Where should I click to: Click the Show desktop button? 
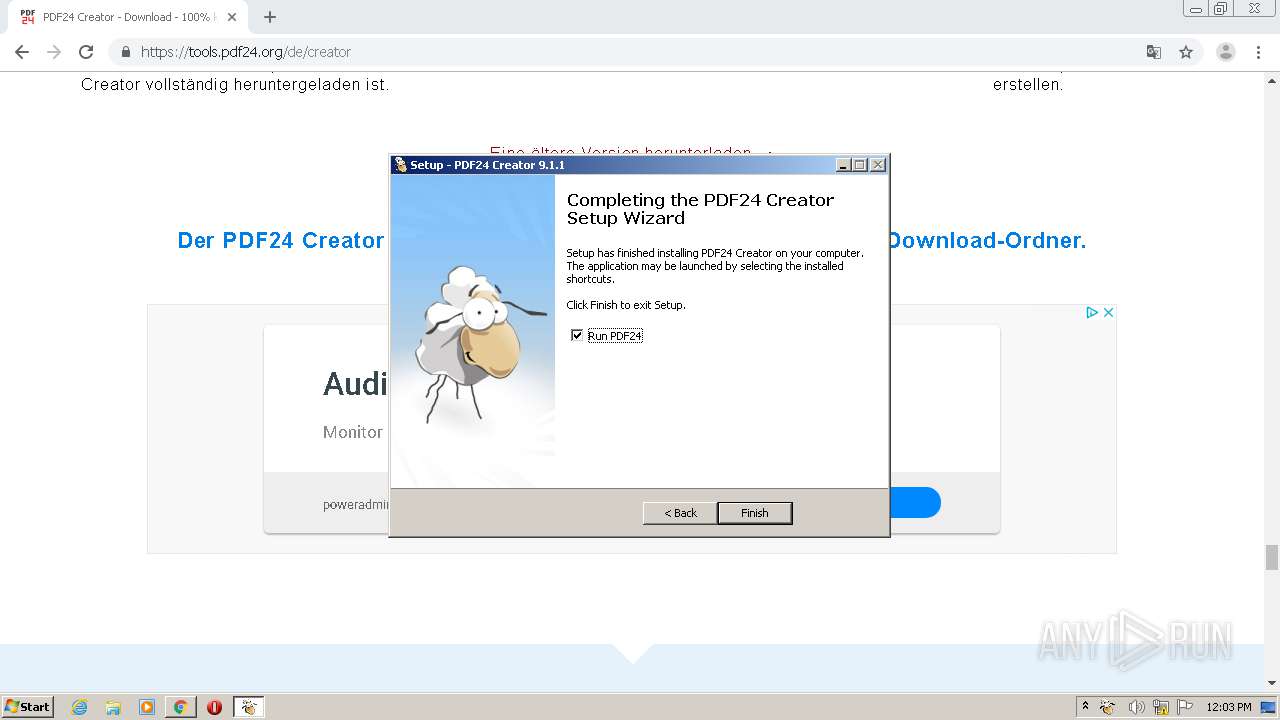click(x=1270, y=707)
